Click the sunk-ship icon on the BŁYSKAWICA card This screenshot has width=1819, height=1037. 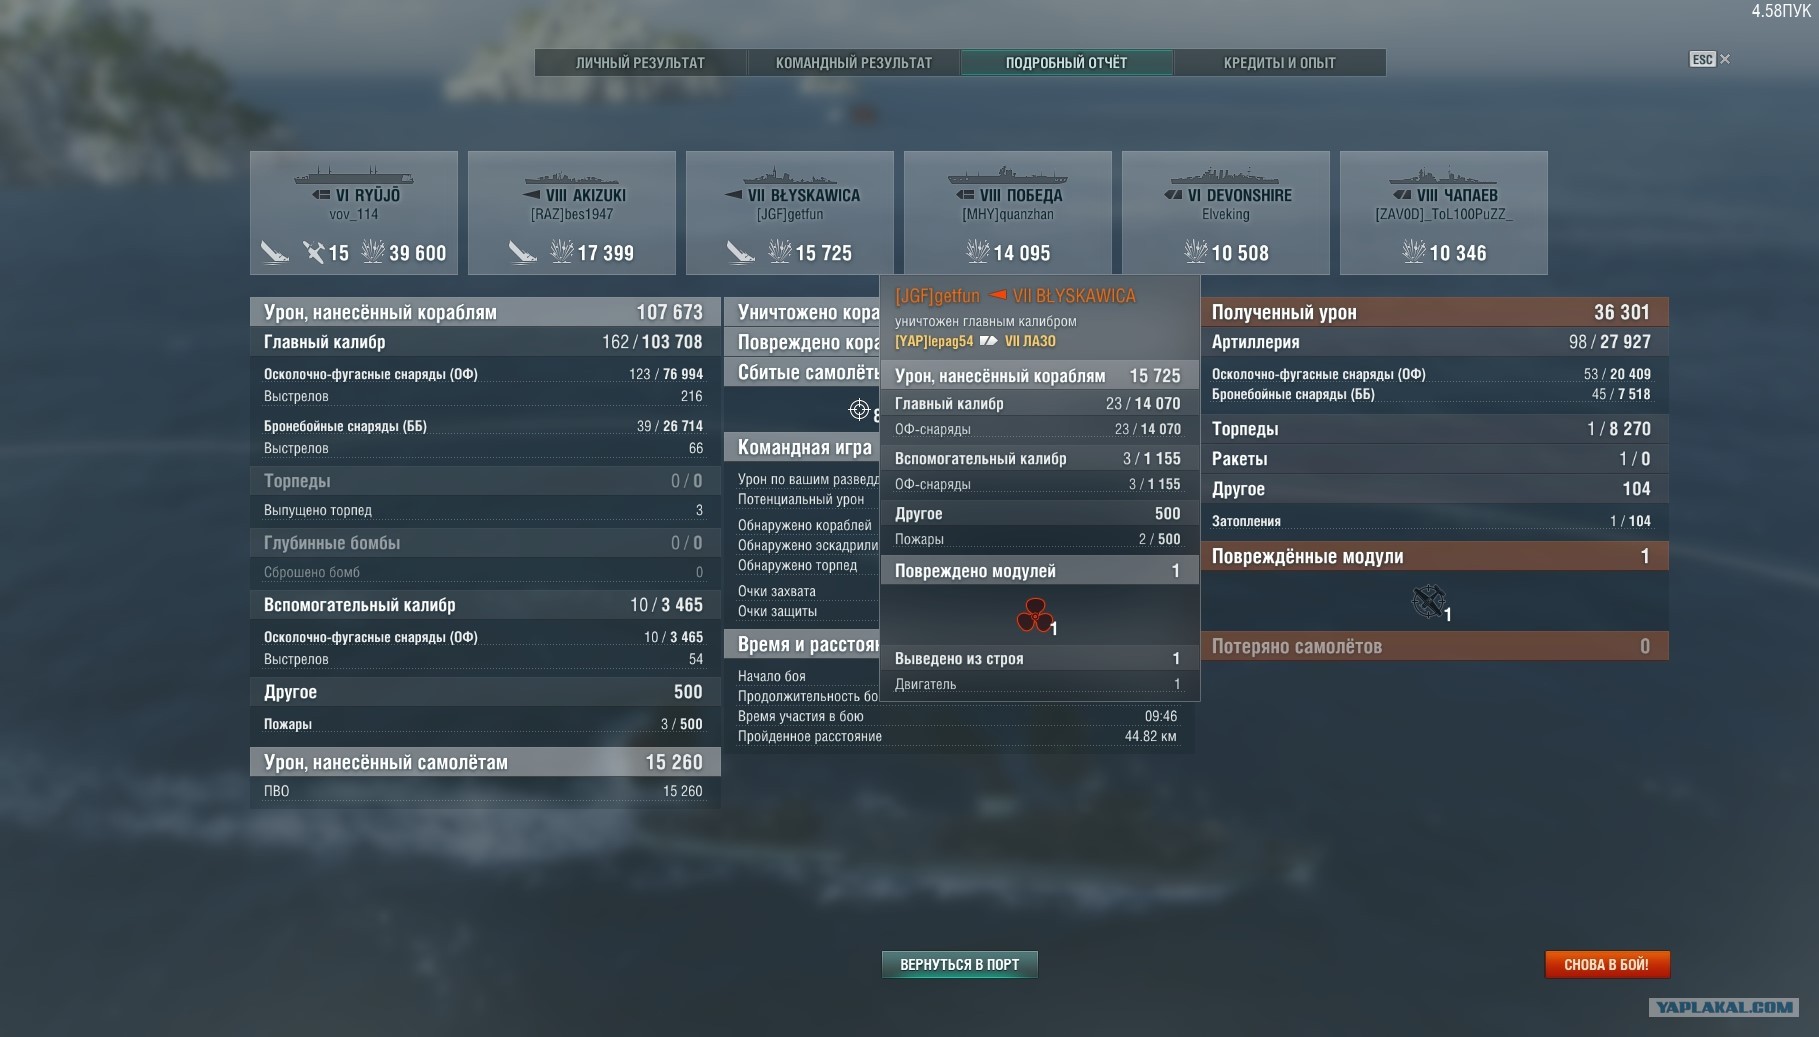741,252
